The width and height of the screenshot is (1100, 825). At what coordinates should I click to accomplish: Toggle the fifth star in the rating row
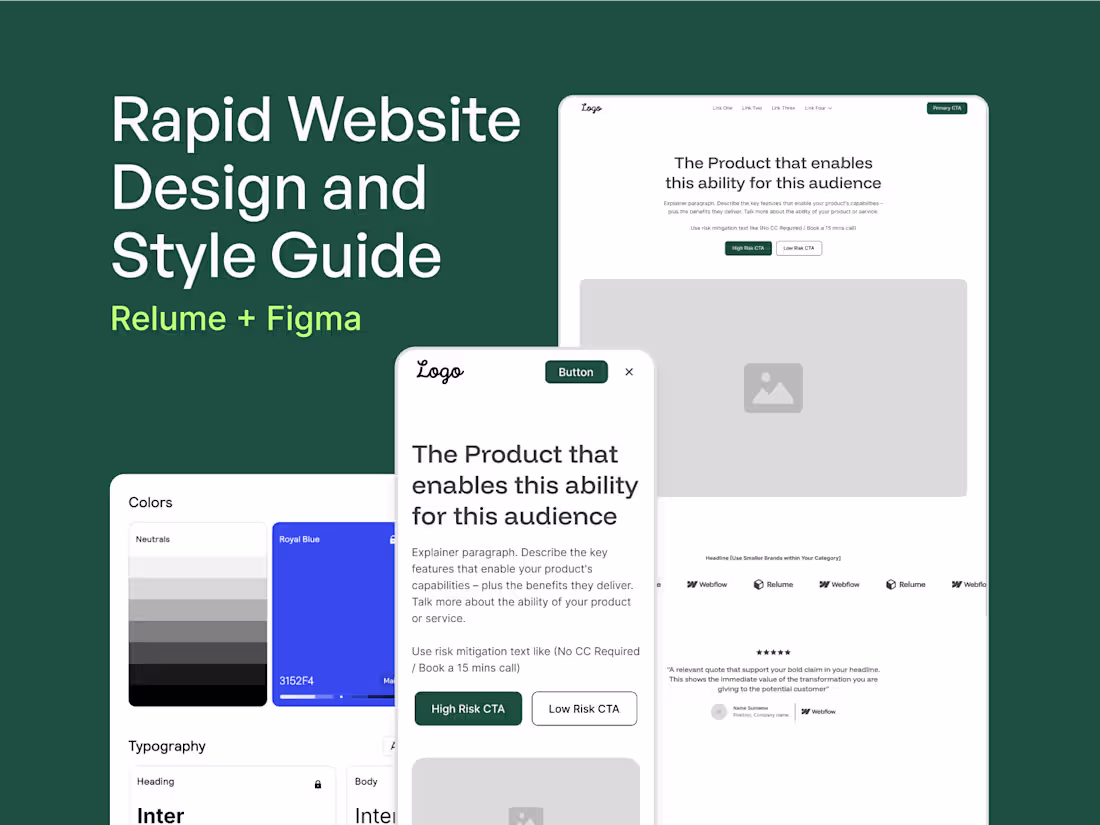[788, 652]
